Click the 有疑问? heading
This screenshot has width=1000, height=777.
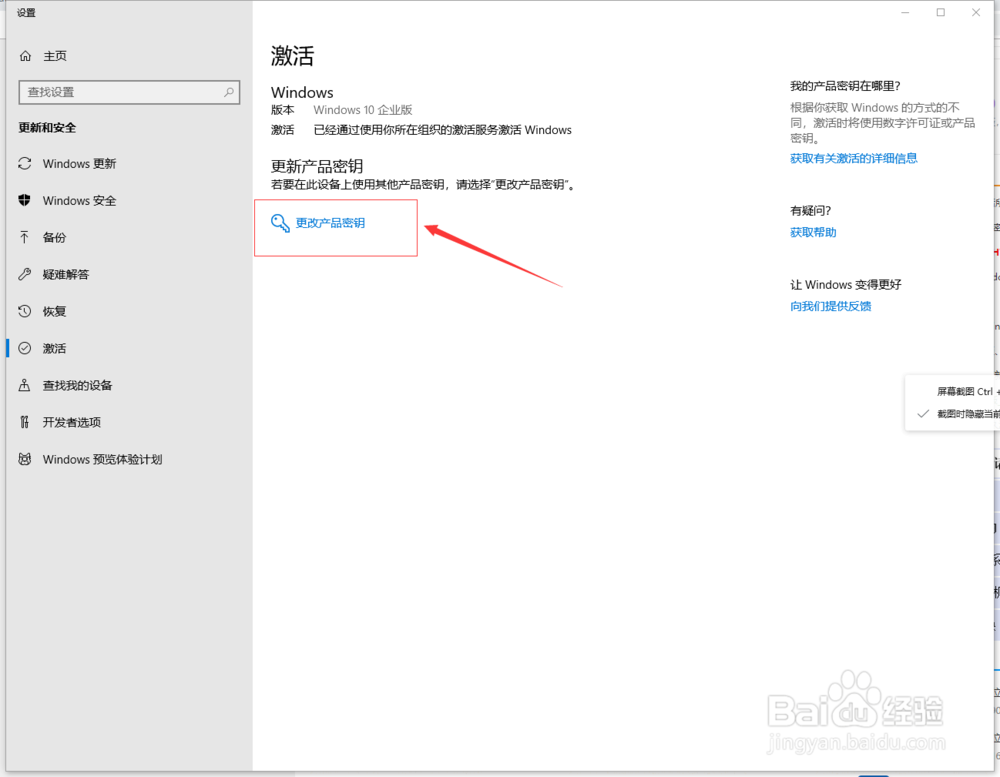coord(811,211)
